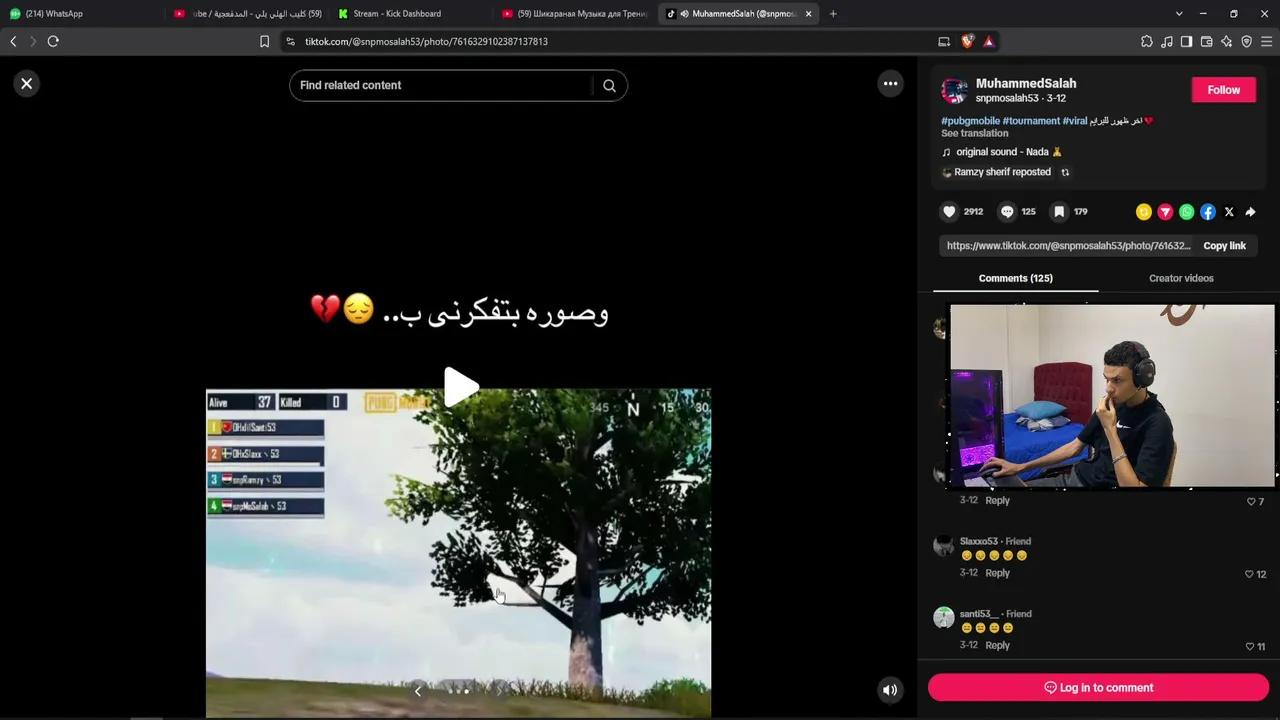The height and width of the screenshot is (720, 1280).
Task: Like santi53__'s comment
Action: (1249, 647)
